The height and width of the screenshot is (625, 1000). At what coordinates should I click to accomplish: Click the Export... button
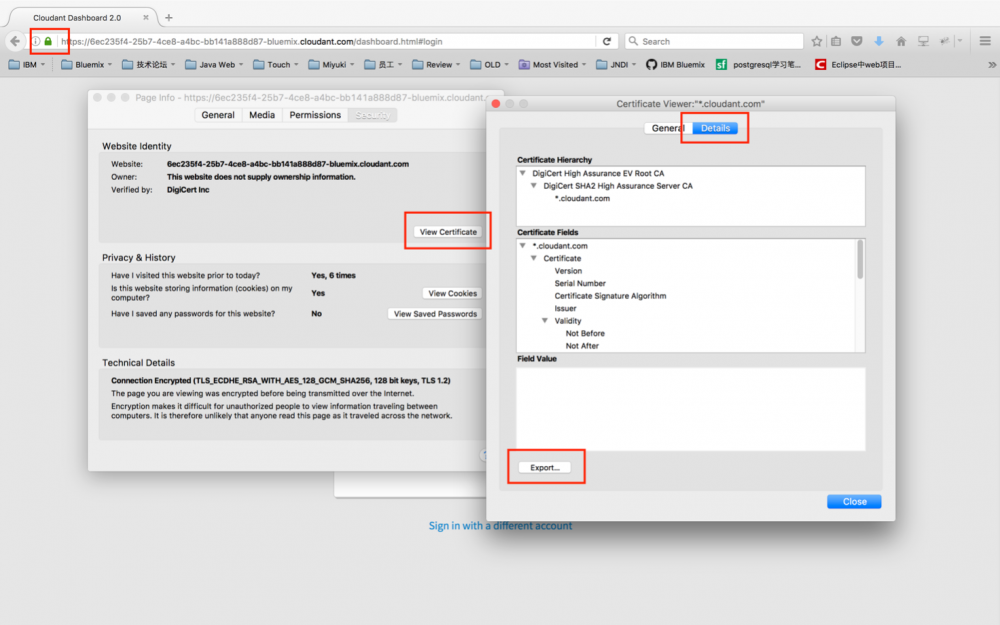[x=544, y=467]
